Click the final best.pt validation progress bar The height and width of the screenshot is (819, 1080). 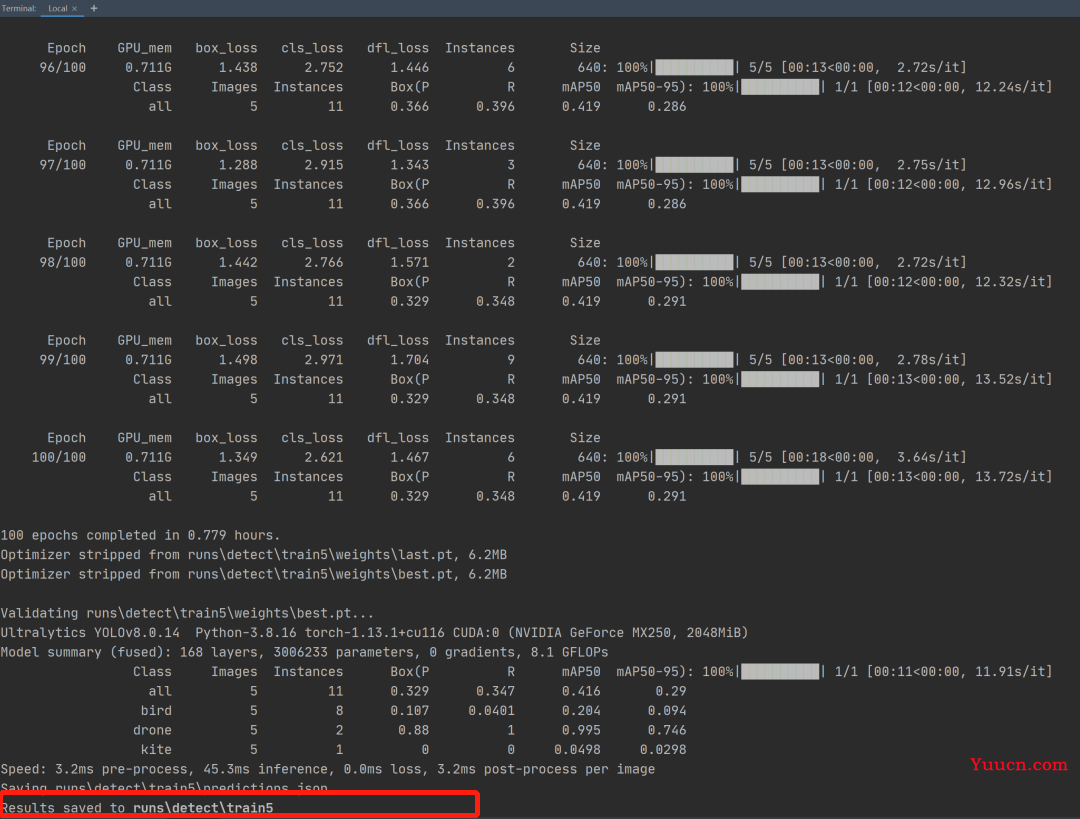pos(780,672)
